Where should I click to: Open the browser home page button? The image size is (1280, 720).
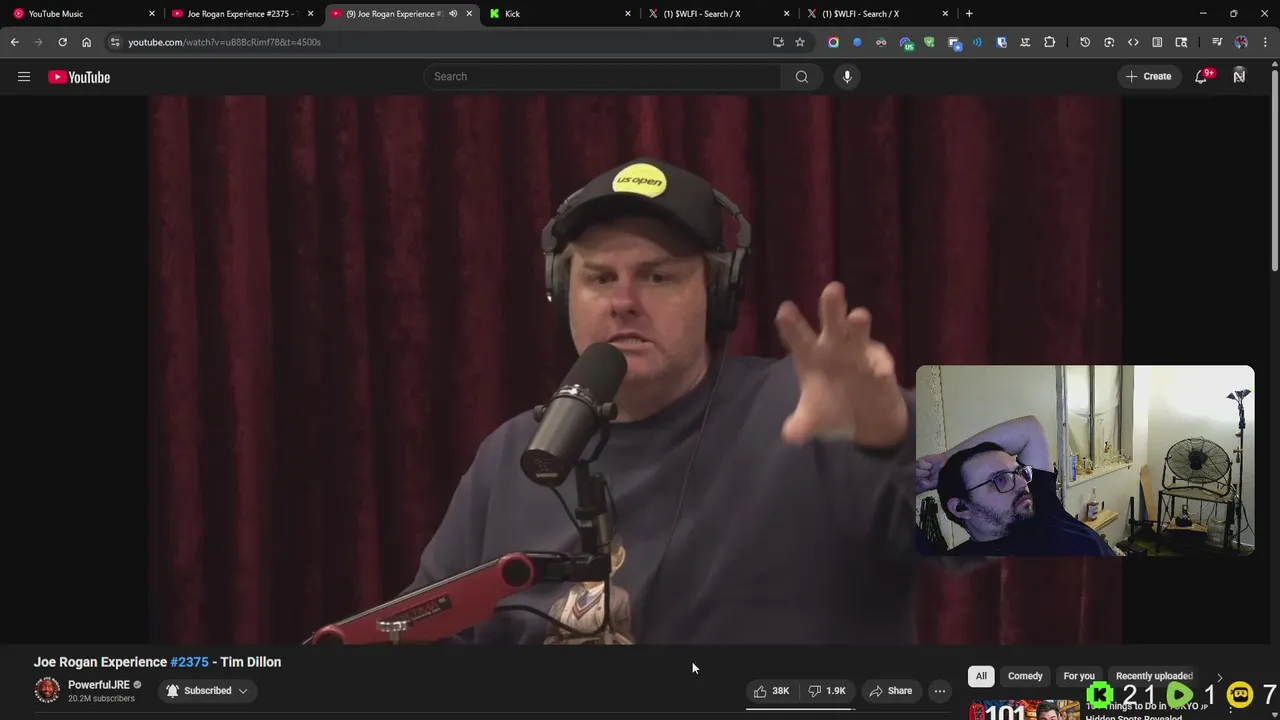[86, 42]
